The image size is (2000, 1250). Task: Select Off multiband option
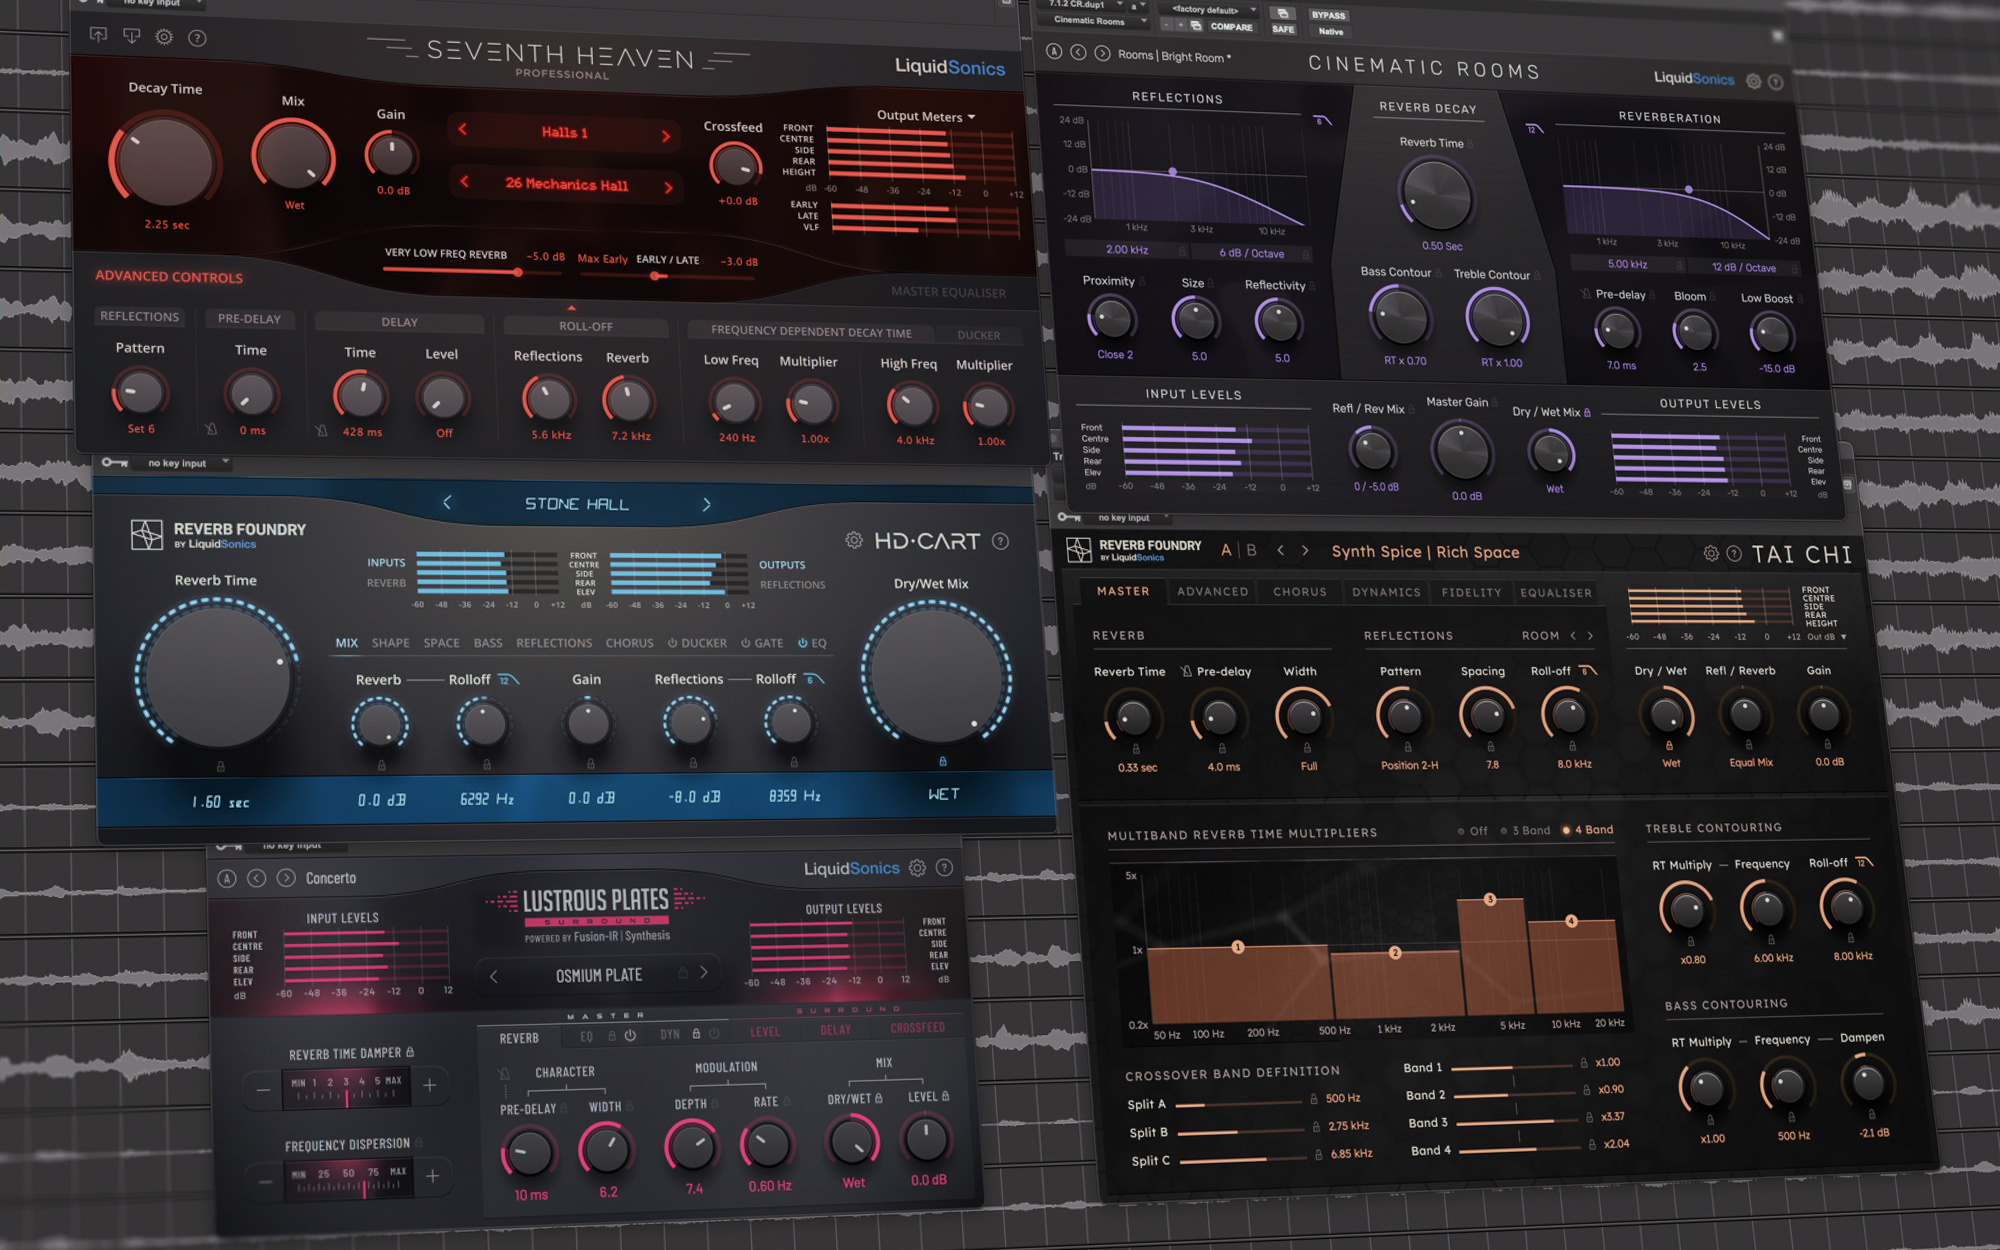pyautogui.click(x=1472, y=831)
